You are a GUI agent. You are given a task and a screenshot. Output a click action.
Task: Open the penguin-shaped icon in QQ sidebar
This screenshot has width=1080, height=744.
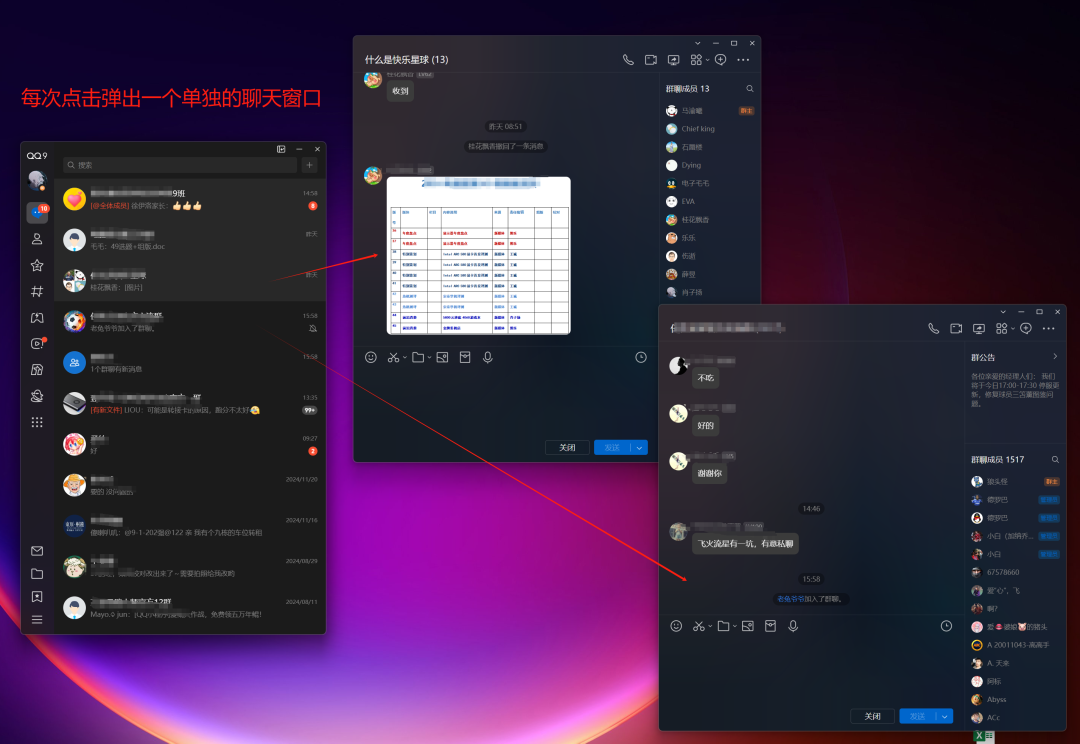37,395
